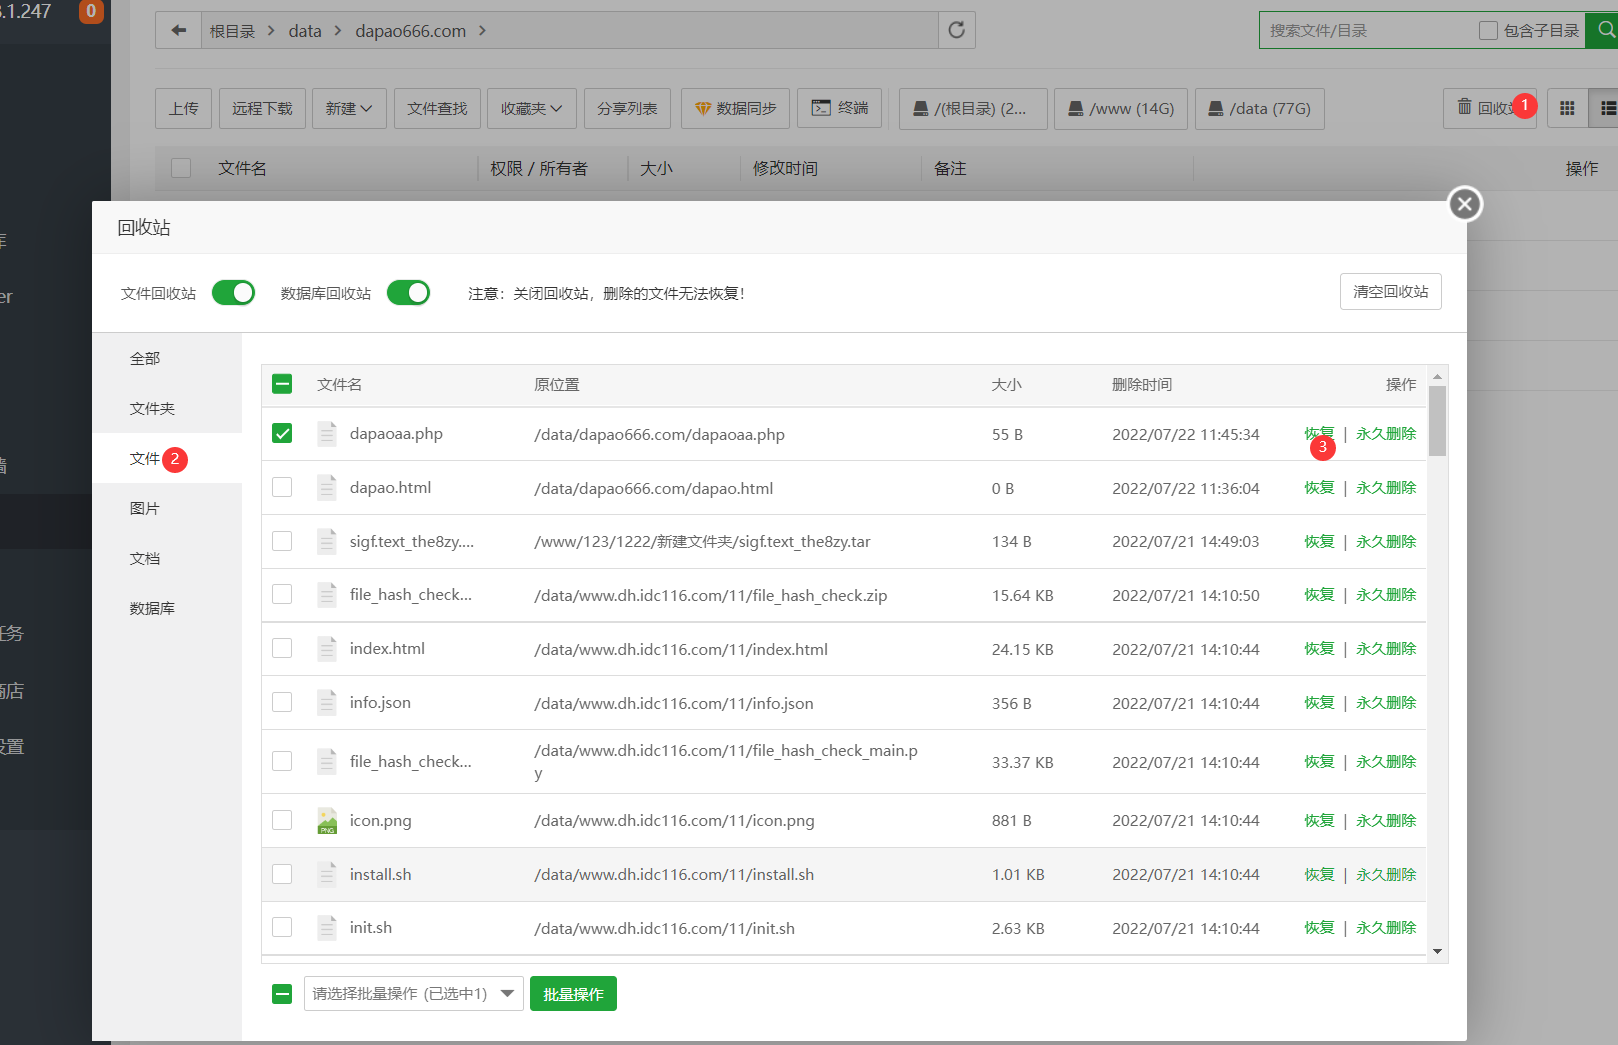
Task: Open the batch operation dropdown
Action: pyautogui.click(x=413, y=994)
